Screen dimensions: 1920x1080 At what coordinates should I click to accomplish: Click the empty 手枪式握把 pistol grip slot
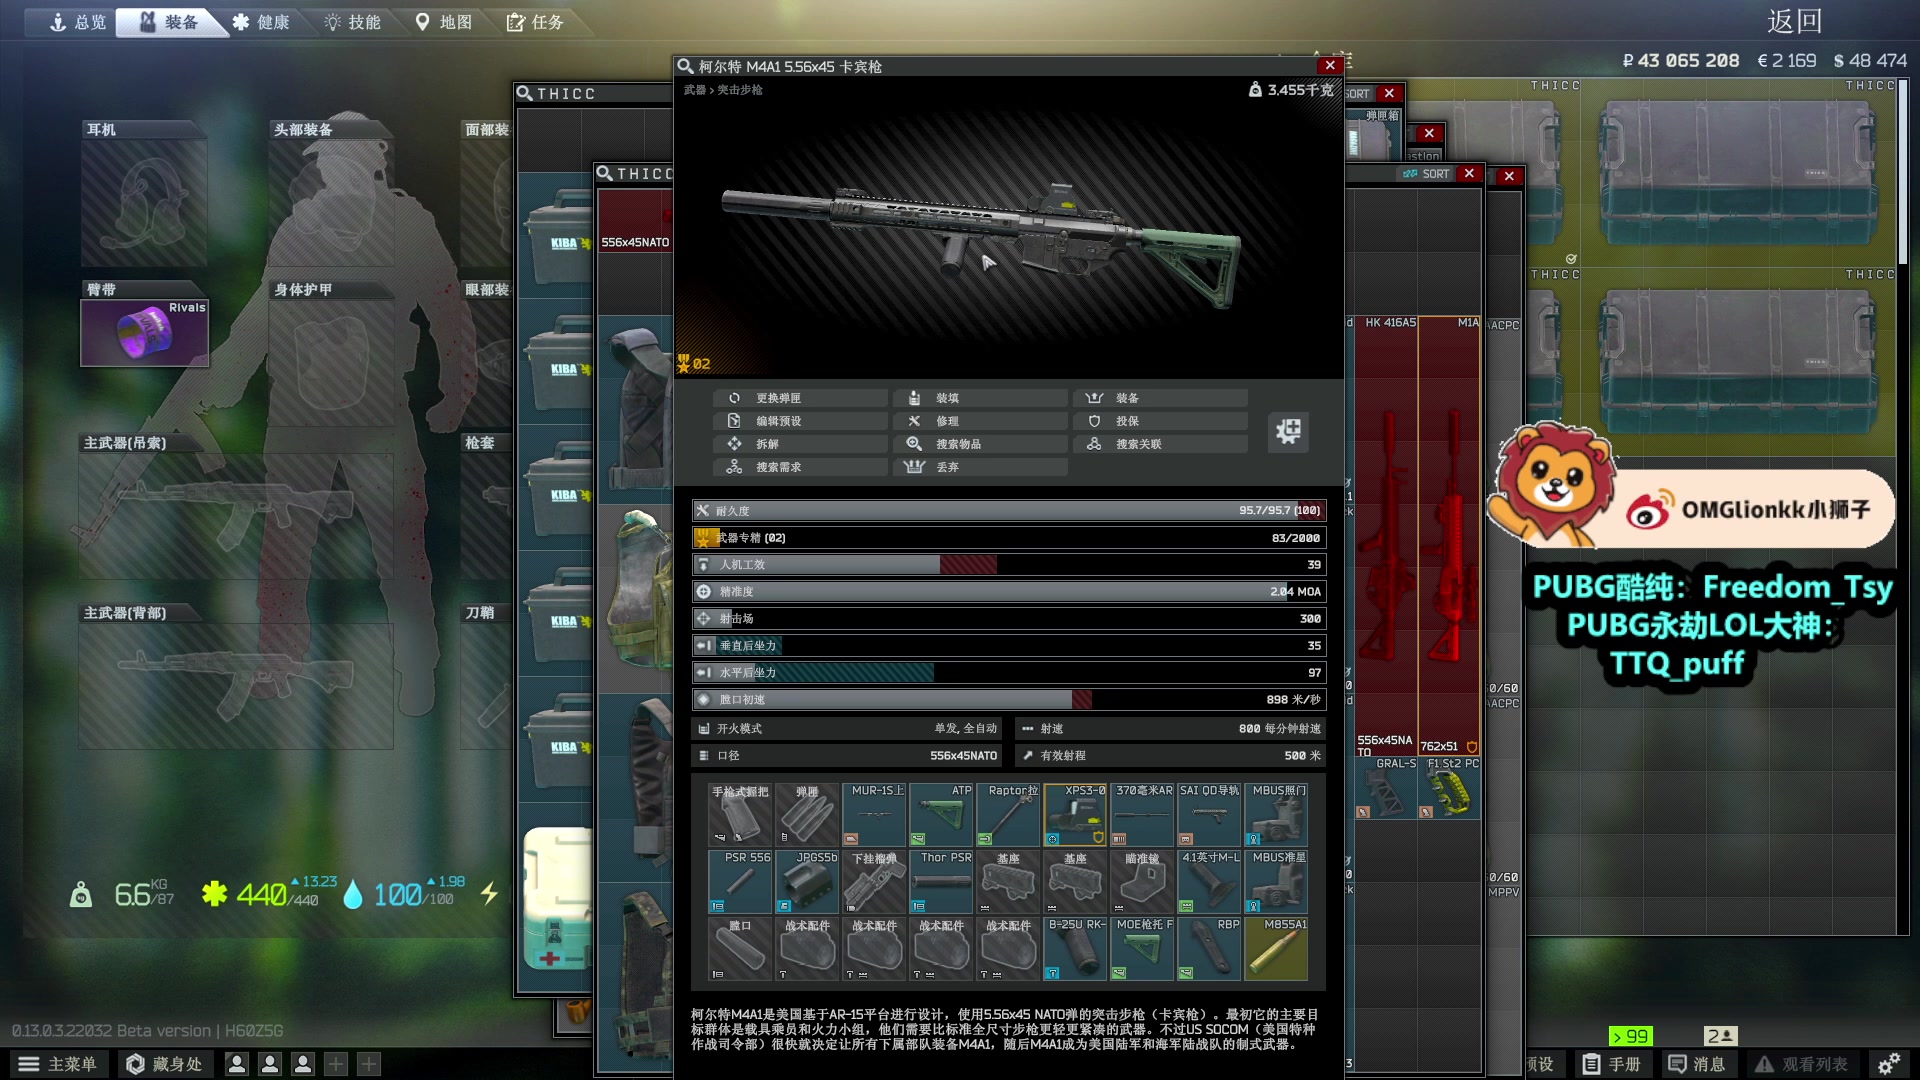point(740,815)
